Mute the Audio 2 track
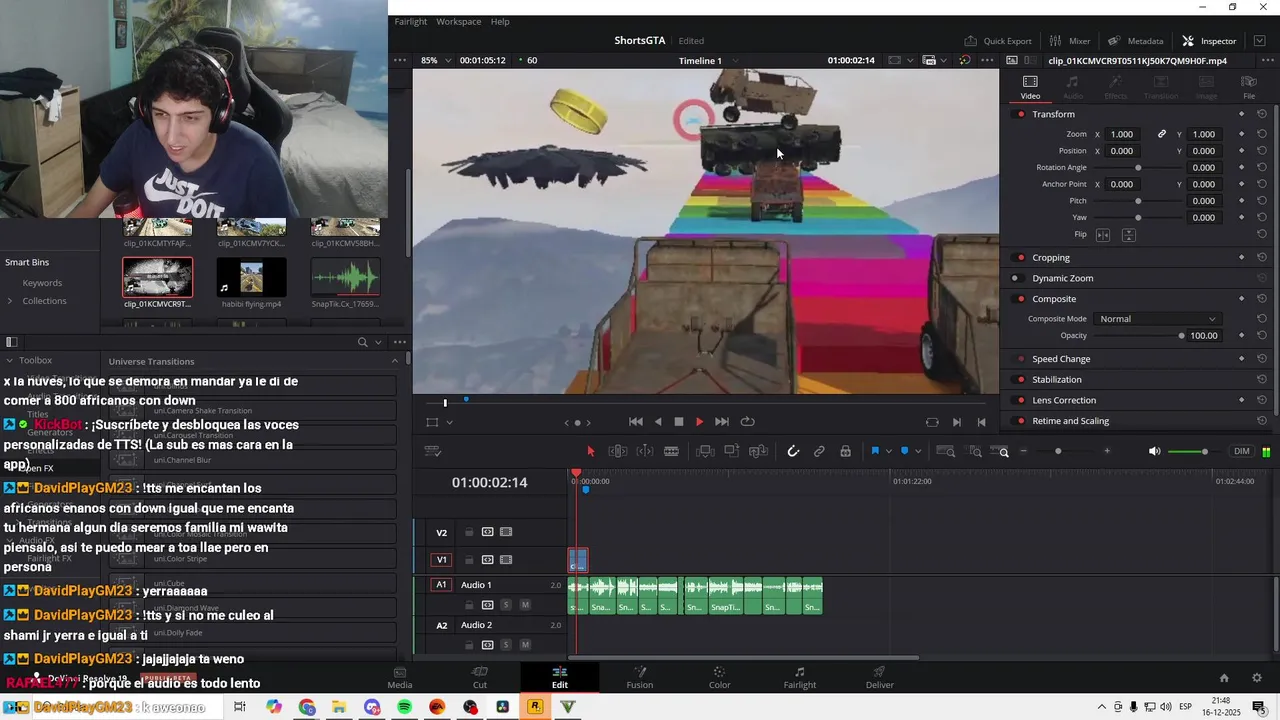Screen dimensions: 1280x720 (525, 645)
